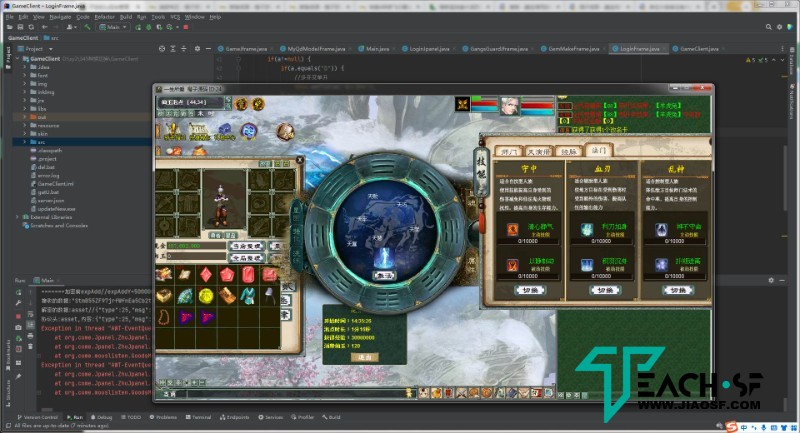Open the VCS menu
Viewport: 800px width, 433px height.
[175, 17]
